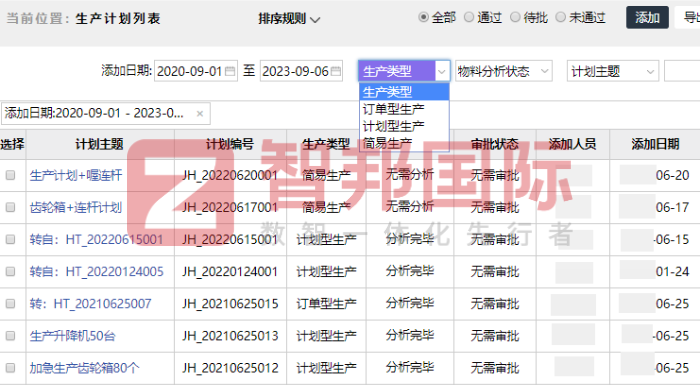Check the box for 加急生产齿轮箱80个 row
700x385 pixels.
click(x=10, y=368)
